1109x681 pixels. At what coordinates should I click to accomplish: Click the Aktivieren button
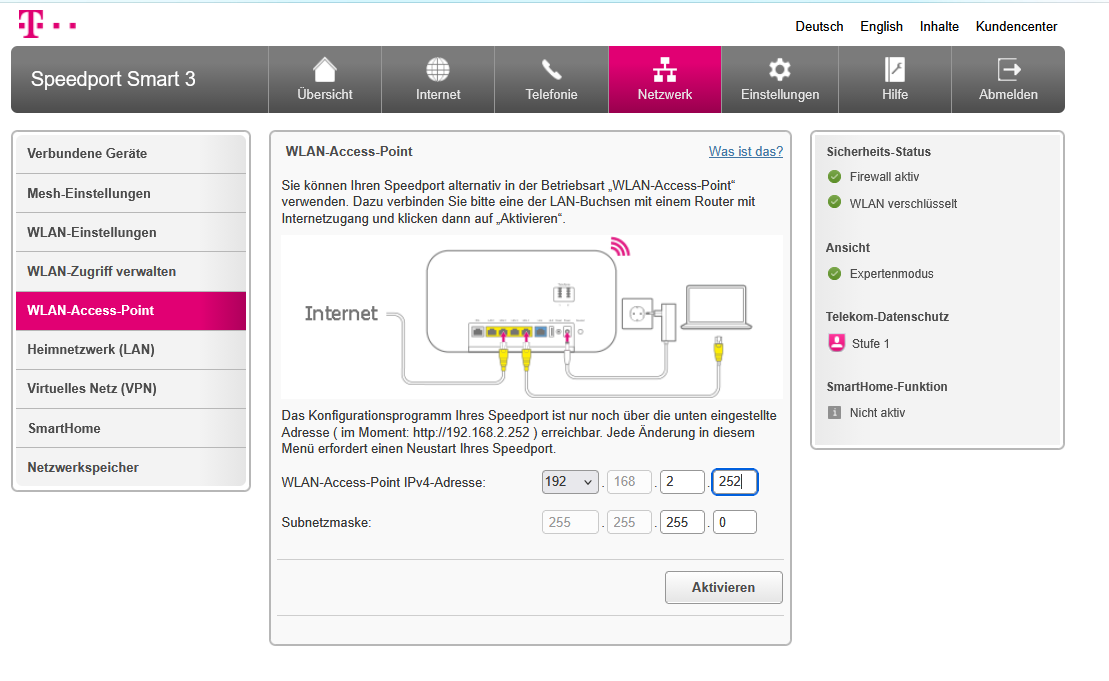tap(724, 588)
